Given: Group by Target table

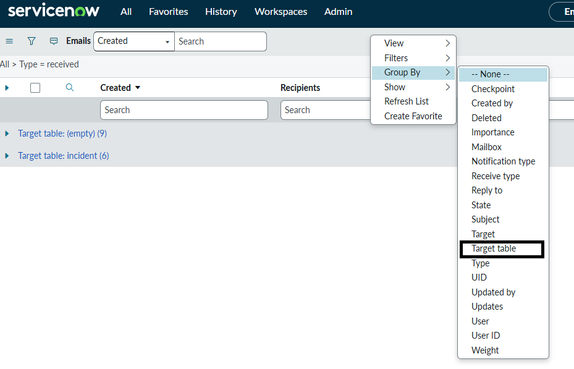Looking at the screenshot, I should tap(502, 249).
